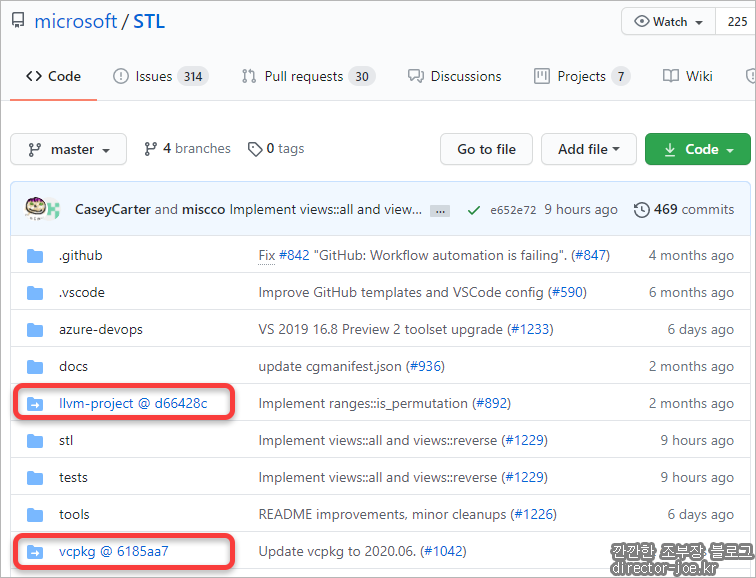
Task: Click the folder icon for .vscode
Action: pos(35,293)
